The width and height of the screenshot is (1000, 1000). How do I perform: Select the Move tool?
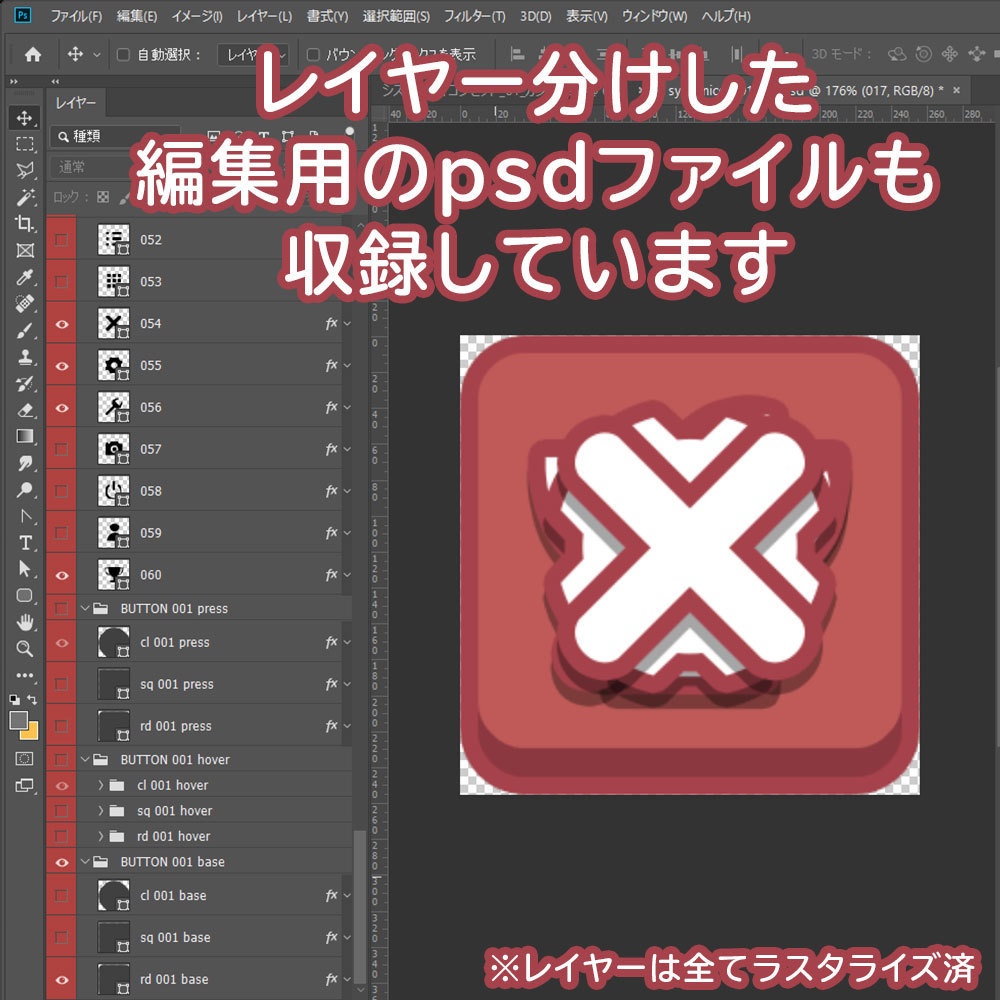point(25,118)
